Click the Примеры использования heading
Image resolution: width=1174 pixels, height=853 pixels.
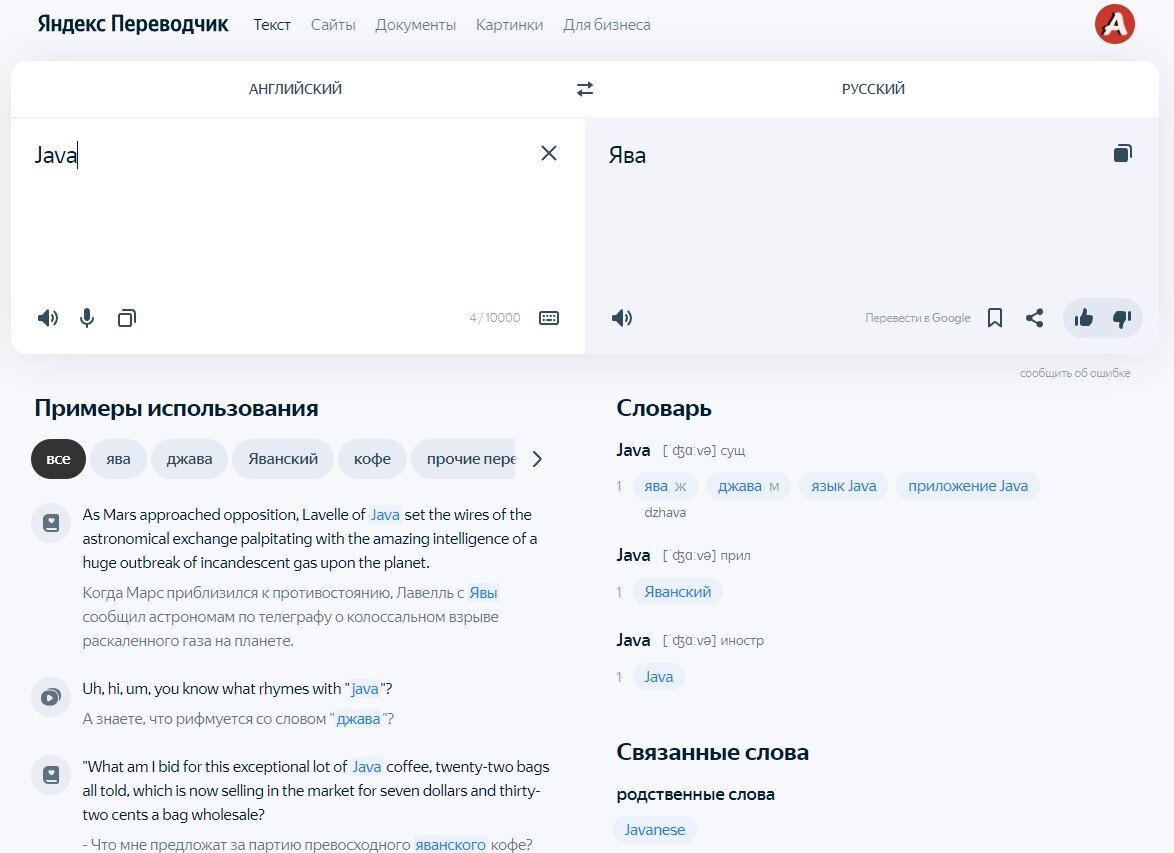point(176,408)
